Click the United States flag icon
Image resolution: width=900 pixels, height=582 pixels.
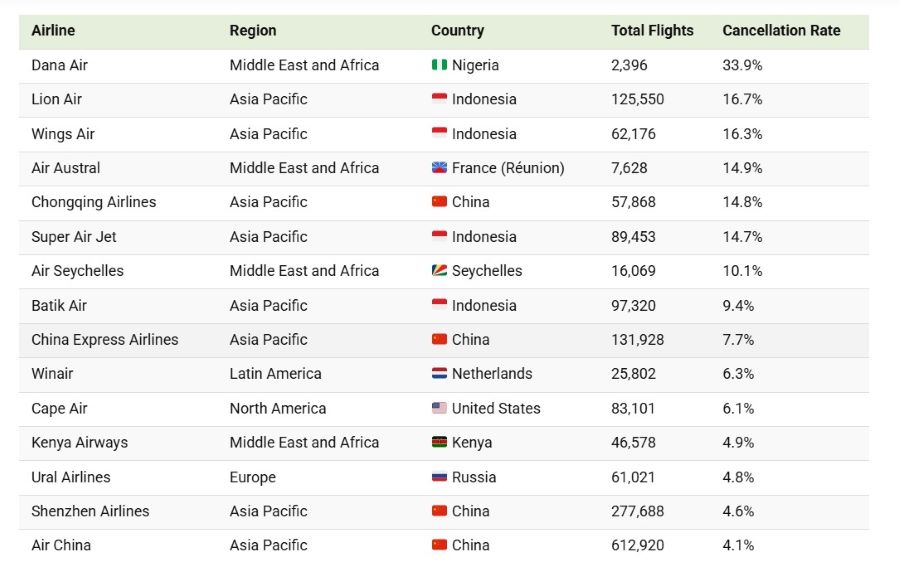(439, 408)
